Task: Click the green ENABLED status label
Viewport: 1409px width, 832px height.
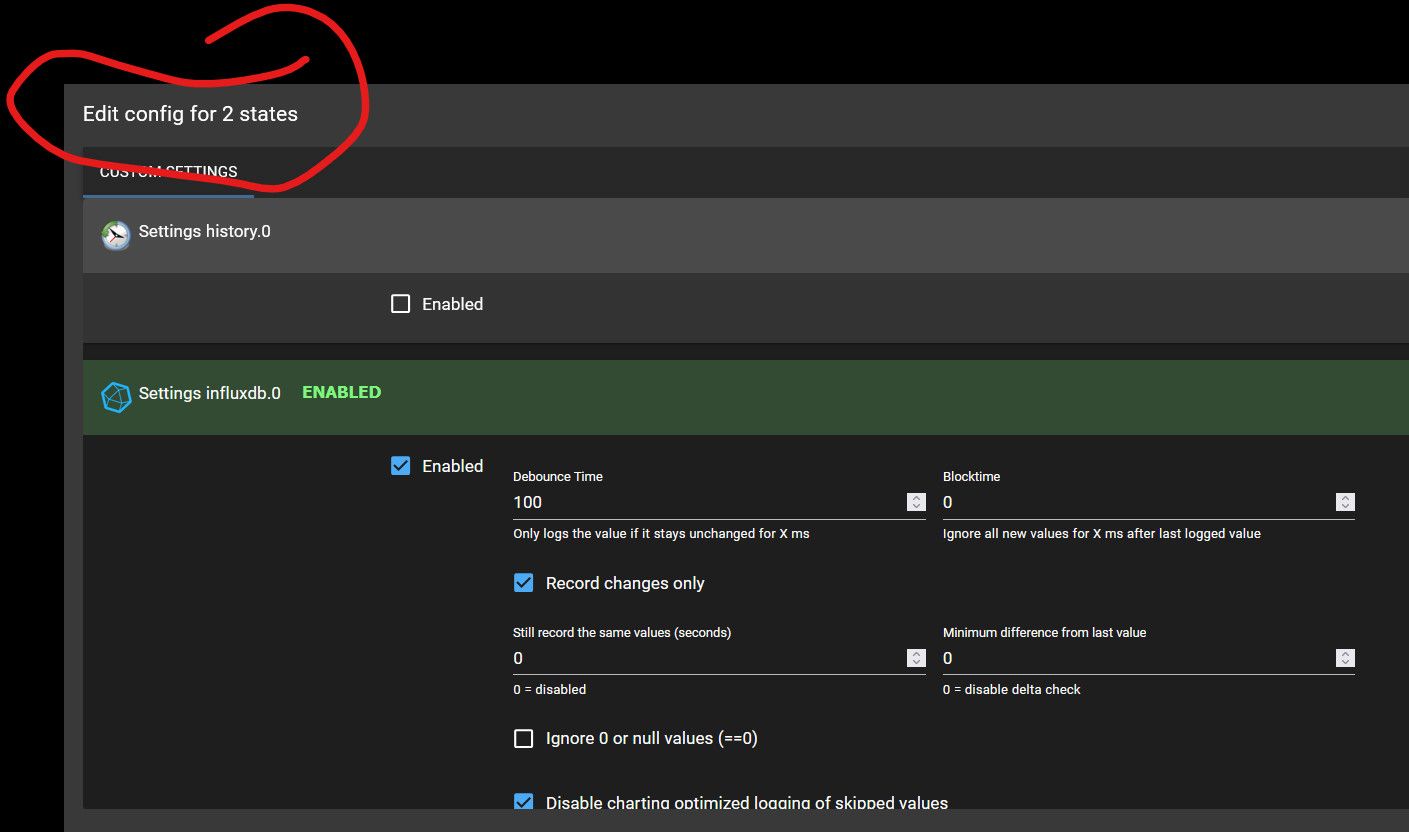Action: [341, 392]
